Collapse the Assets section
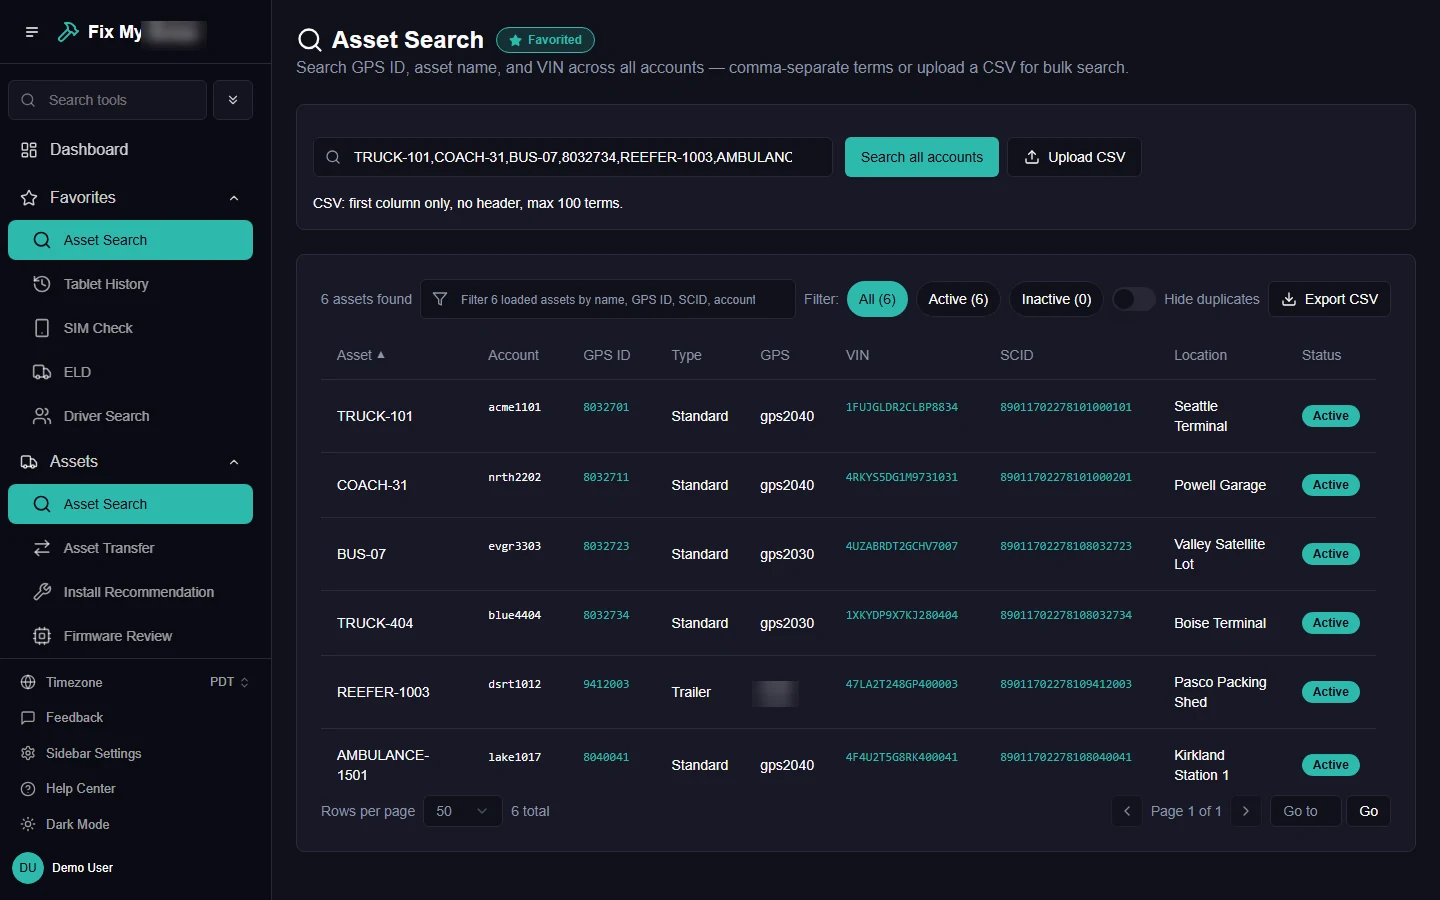This screenshot has height=900, width=1440. (x=130, y=462)
